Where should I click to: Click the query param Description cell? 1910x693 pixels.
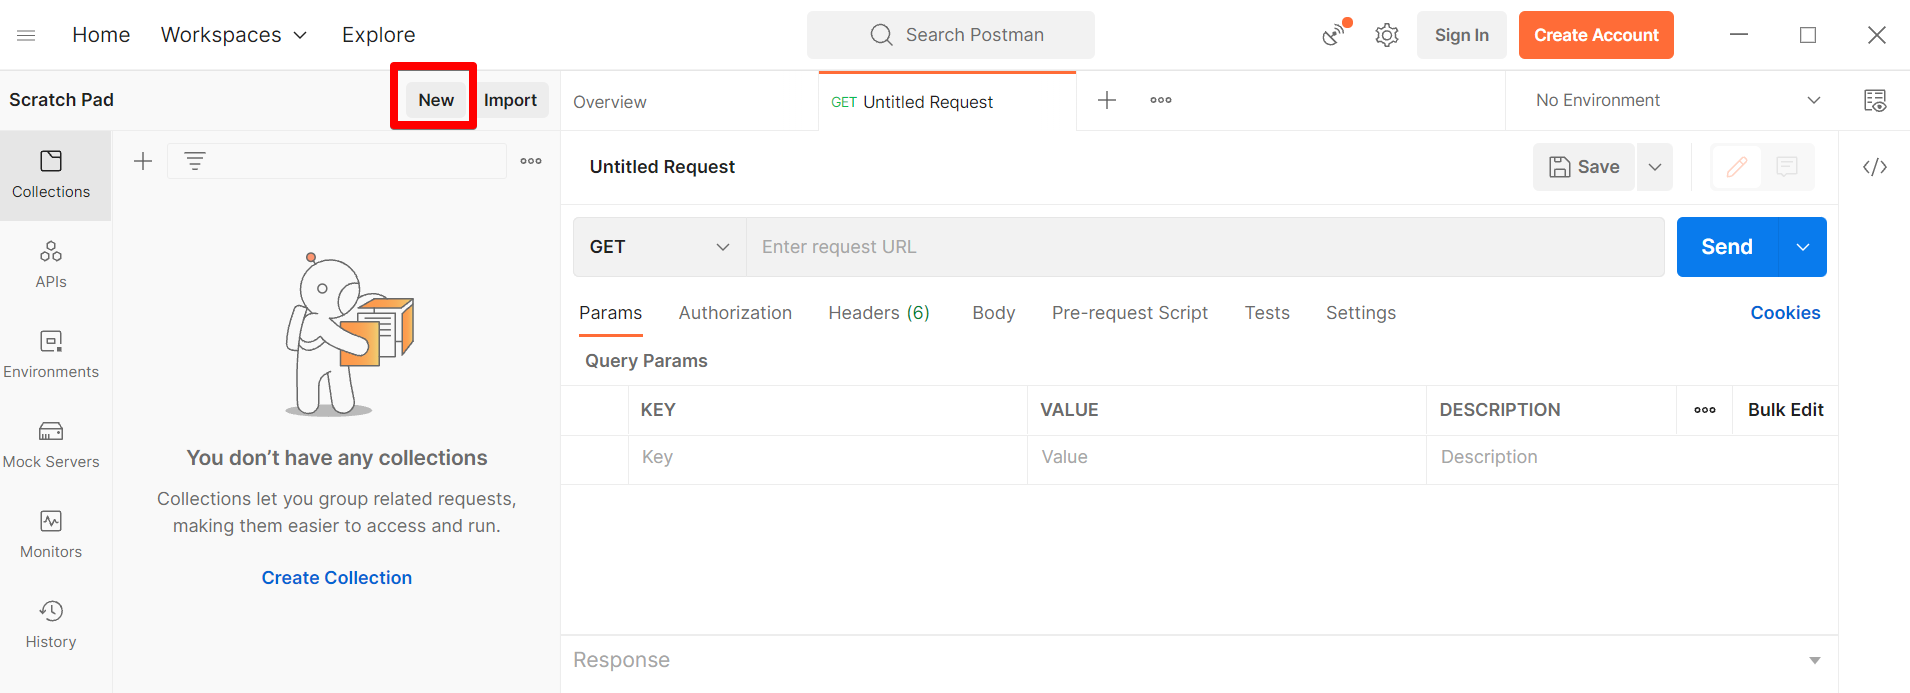1632,458
